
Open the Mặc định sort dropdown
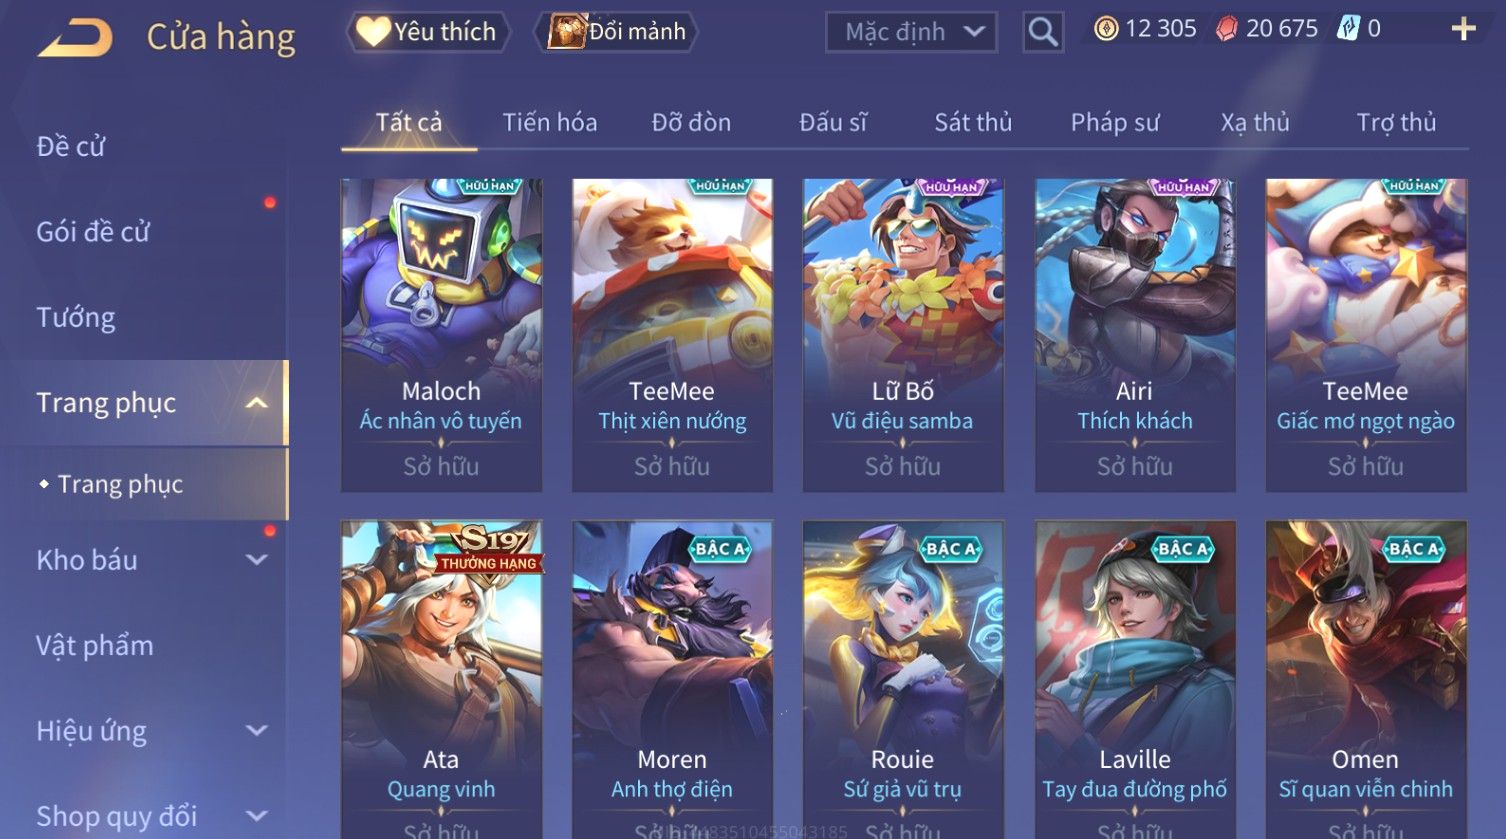pyautogui.click(x=911, y=32)
